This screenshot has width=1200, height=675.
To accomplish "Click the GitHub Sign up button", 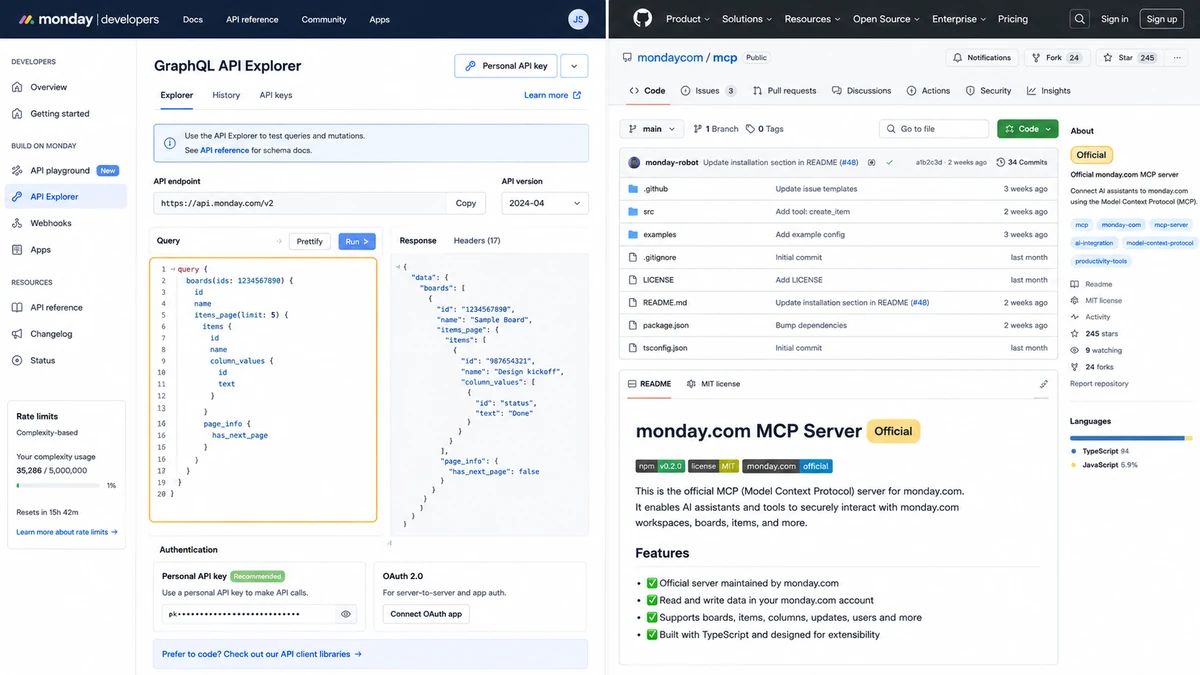I will tap(1162, 19).
